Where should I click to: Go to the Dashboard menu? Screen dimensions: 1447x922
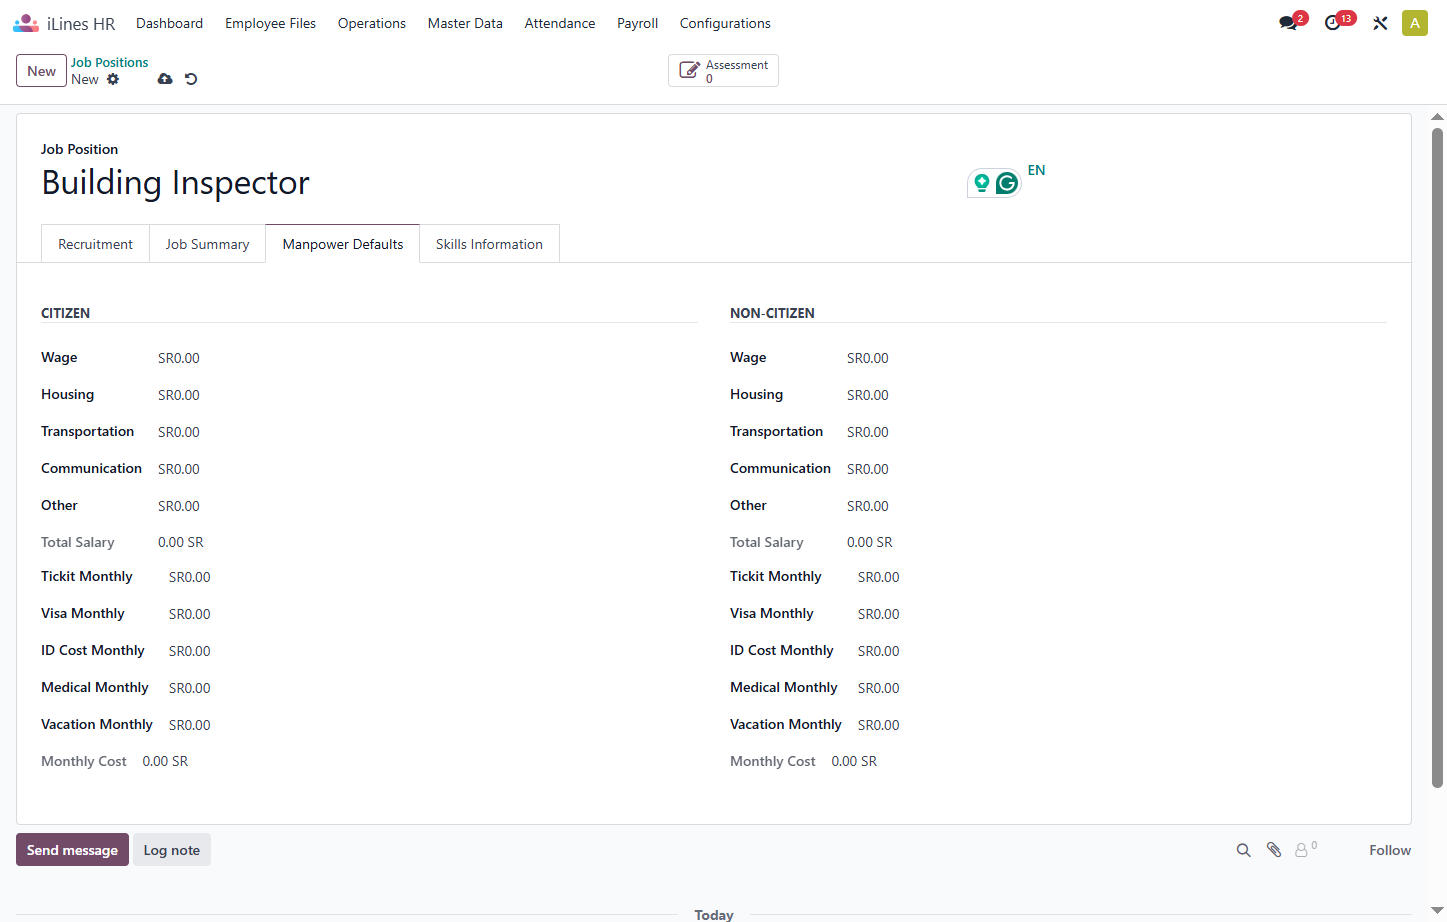(x=169, y=23)
